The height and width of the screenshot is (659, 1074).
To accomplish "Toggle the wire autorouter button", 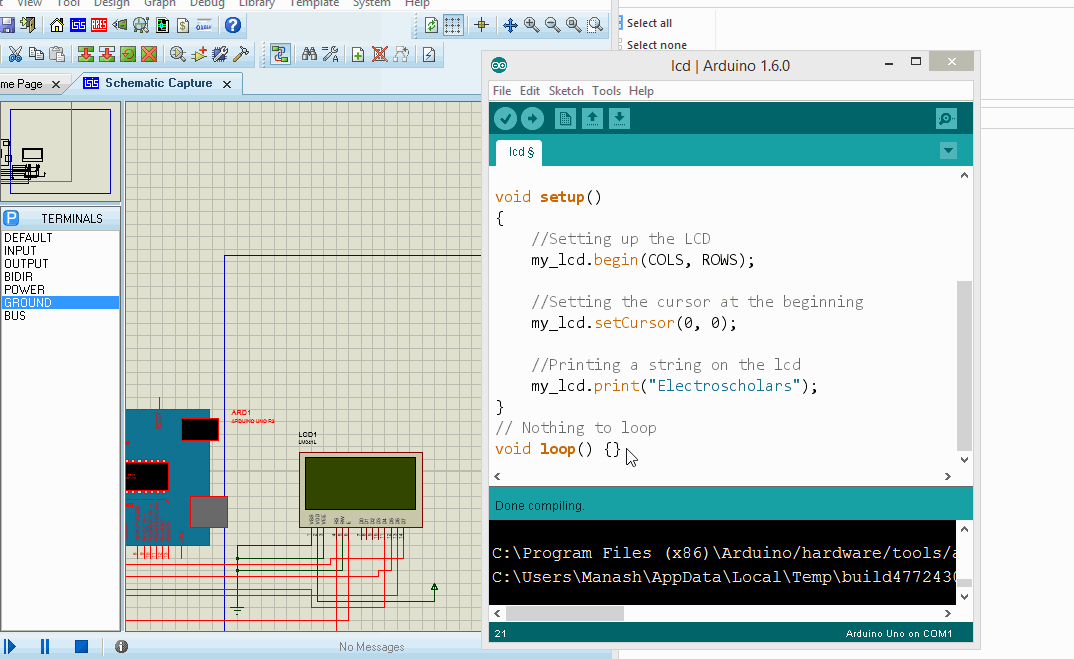I will point(279,54).
